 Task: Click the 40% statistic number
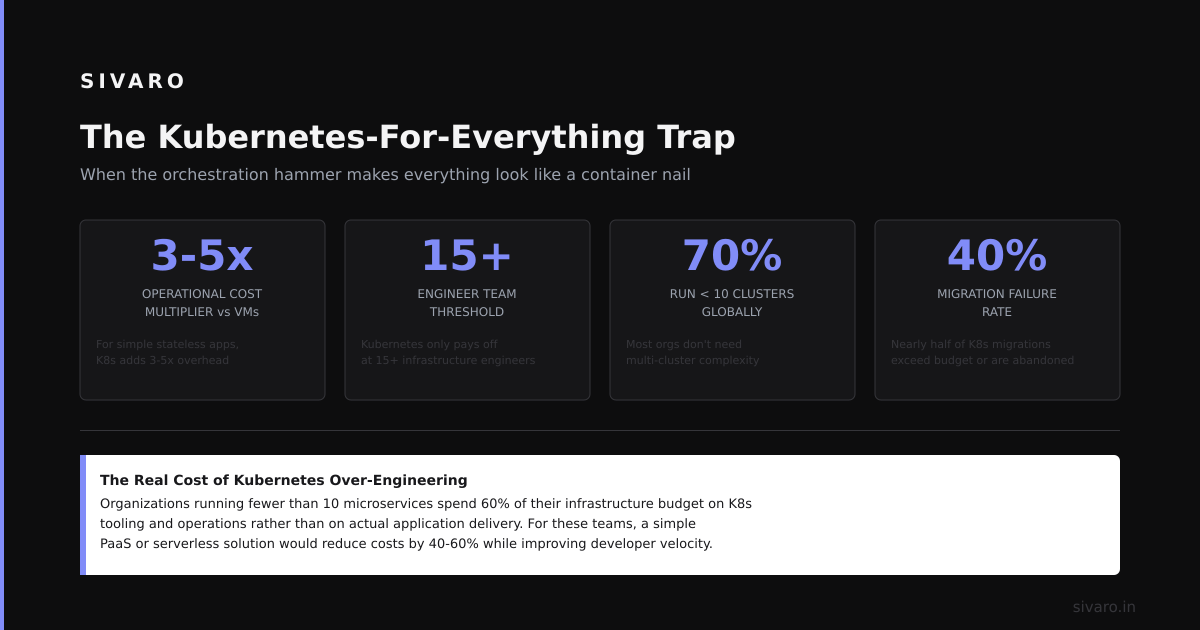(x=997, y=256)
